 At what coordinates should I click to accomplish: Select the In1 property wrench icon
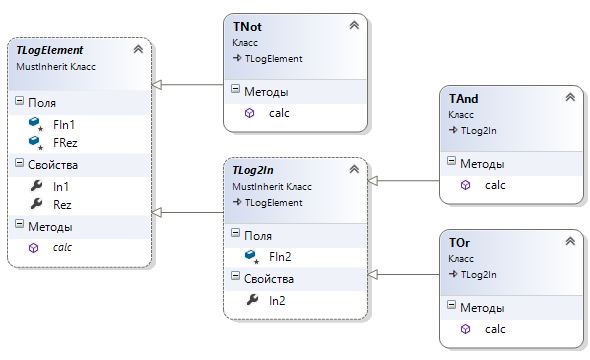point(36,185)
